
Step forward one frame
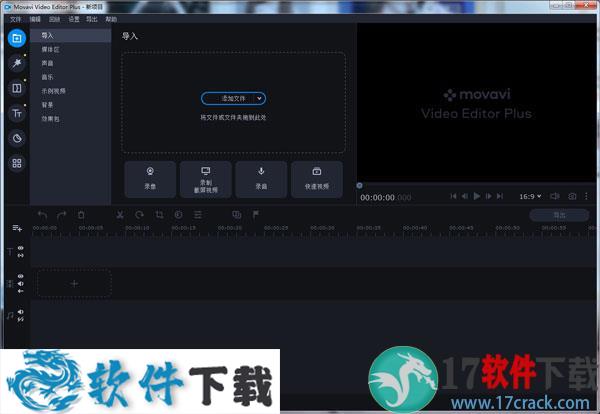(x=489, y=196)
